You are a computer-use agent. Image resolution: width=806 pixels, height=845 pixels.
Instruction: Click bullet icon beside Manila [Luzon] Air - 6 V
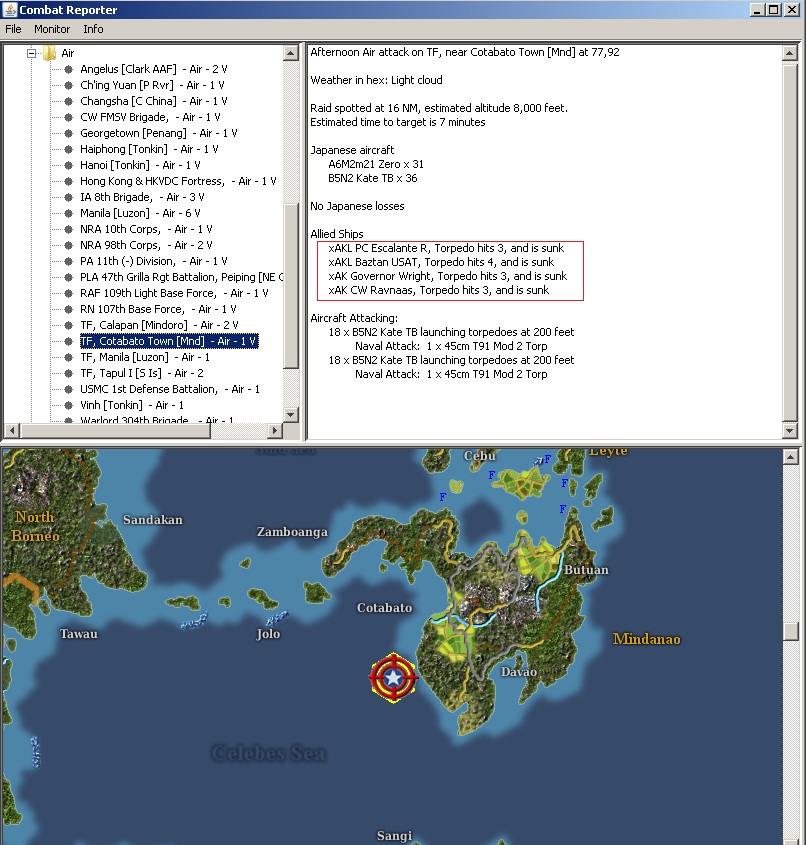coord(68,213)
